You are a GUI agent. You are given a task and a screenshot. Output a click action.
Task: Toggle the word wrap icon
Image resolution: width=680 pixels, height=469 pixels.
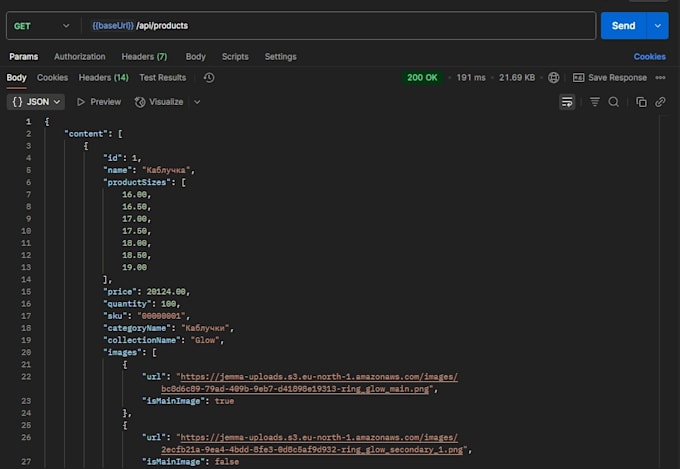pos(567,102)
